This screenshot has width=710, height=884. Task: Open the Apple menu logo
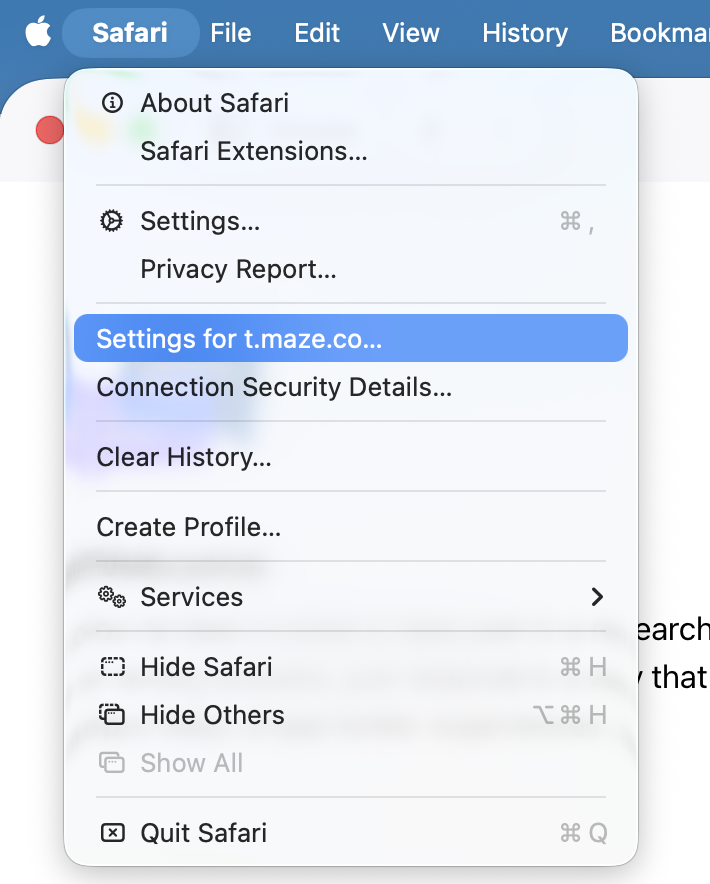pyautogui.click(x=38, y=33)
